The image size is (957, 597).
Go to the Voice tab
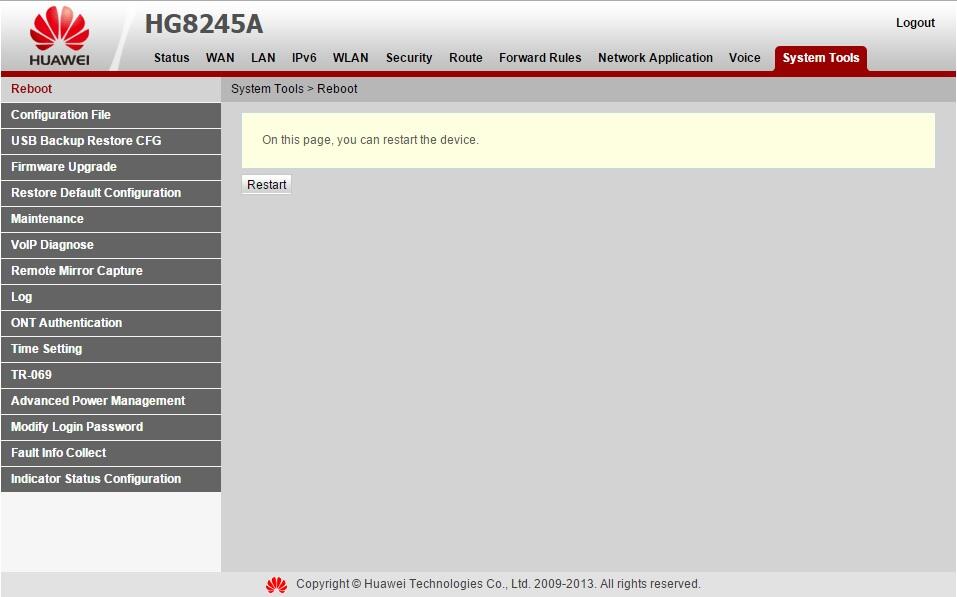coord(745,57)
